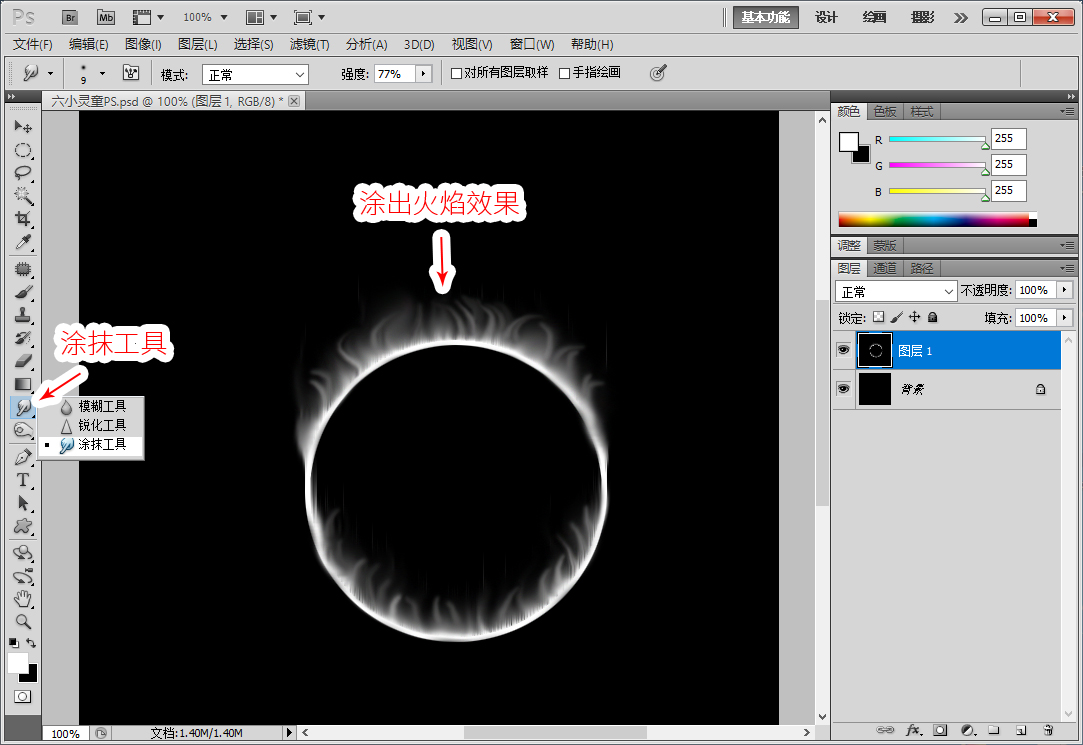Select the 绘画 workspace

tap(874, 17)
